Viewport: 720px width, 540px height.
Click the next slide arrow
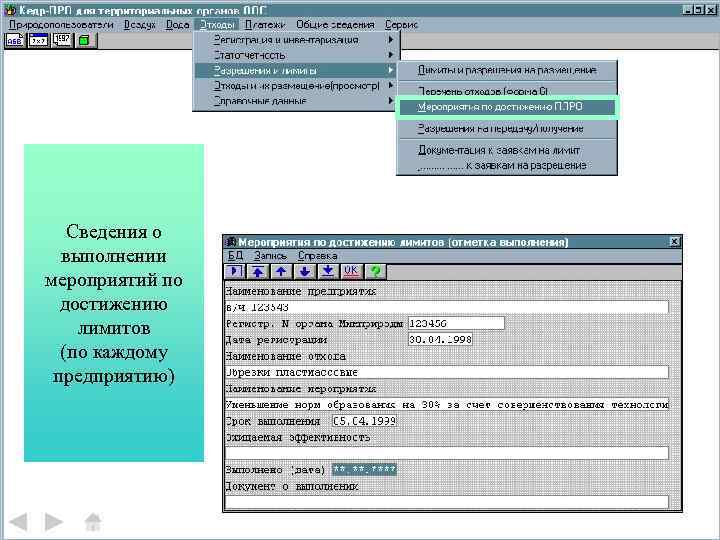[54, 522]
